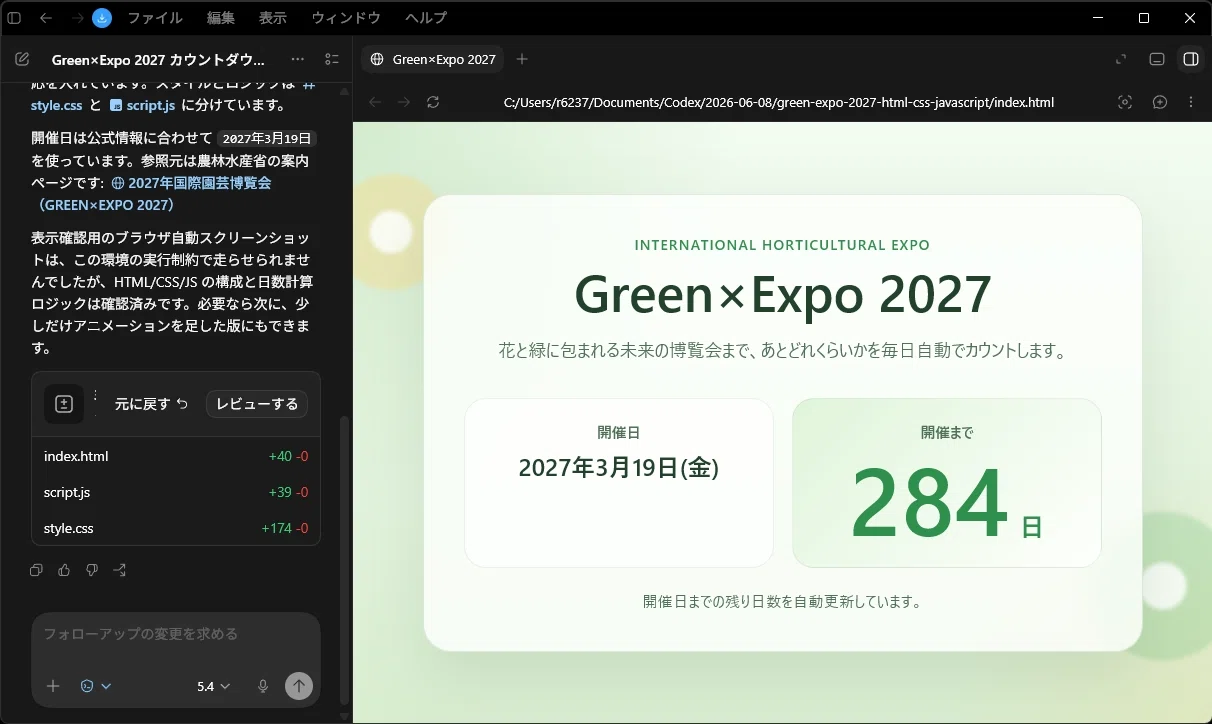
Task: Open the ヘルプ menu
Action: (x=426, y=18)
